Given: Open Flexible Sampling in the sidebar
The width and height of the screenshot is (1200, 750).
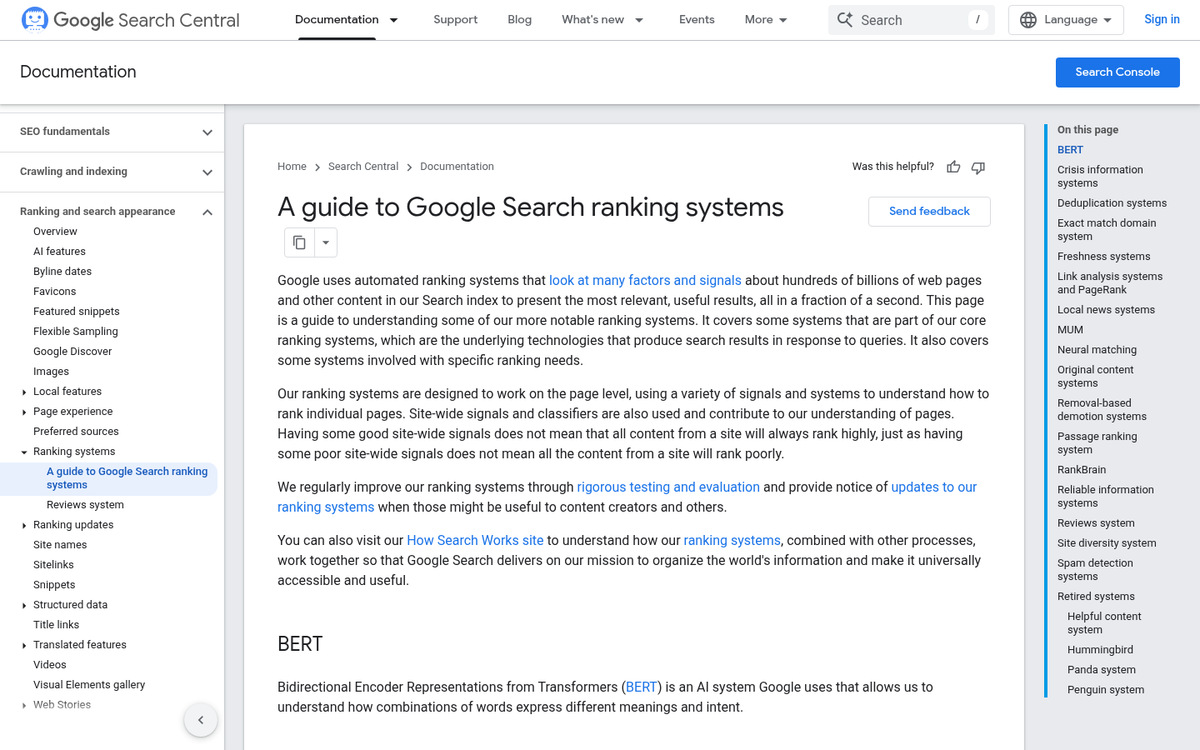Looking at the screenshot, I should click(x=75, y=331).
